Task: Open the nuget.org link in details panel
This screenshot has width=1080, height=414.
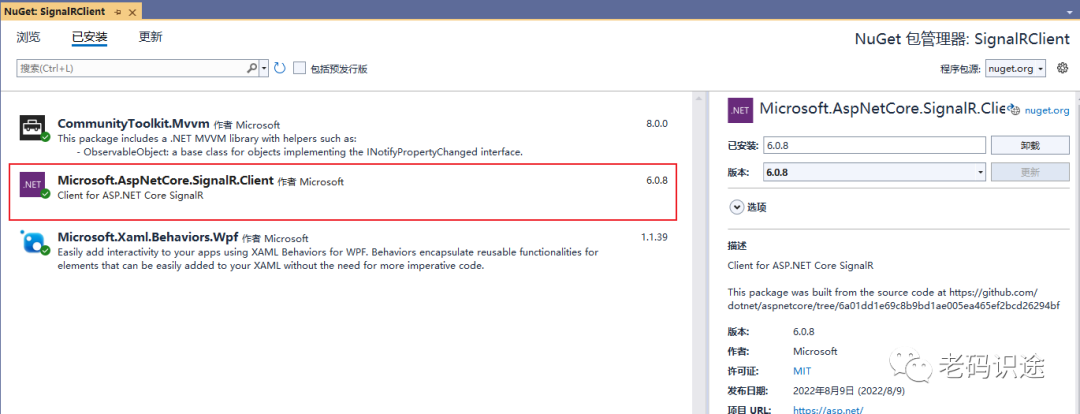Action: [x=1047, y=110]
